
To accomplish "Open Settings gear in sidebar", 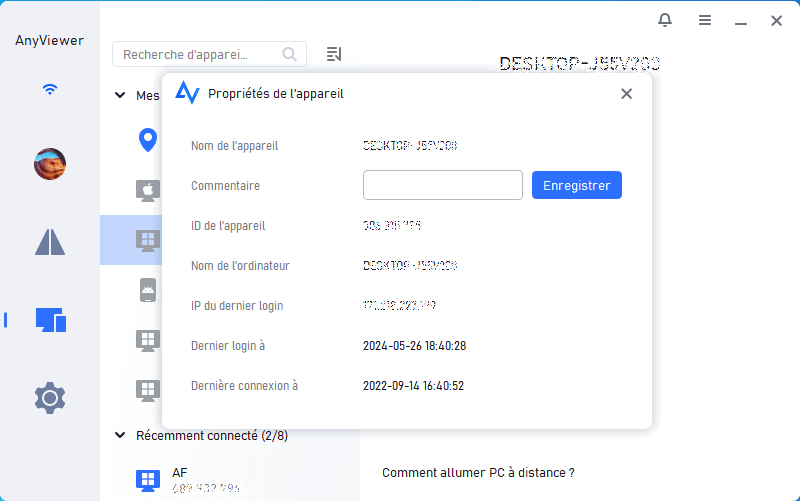I will point(50,397).
